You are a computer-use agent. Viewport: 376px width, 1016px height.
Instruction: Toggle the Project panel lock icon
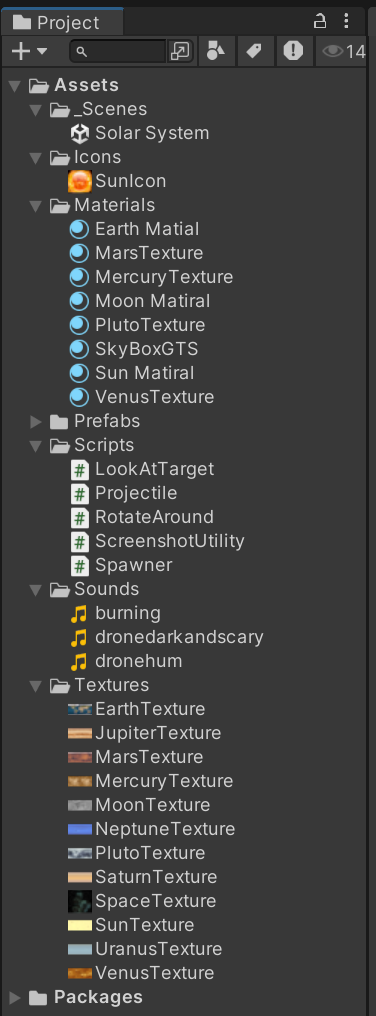pos(320,21)
